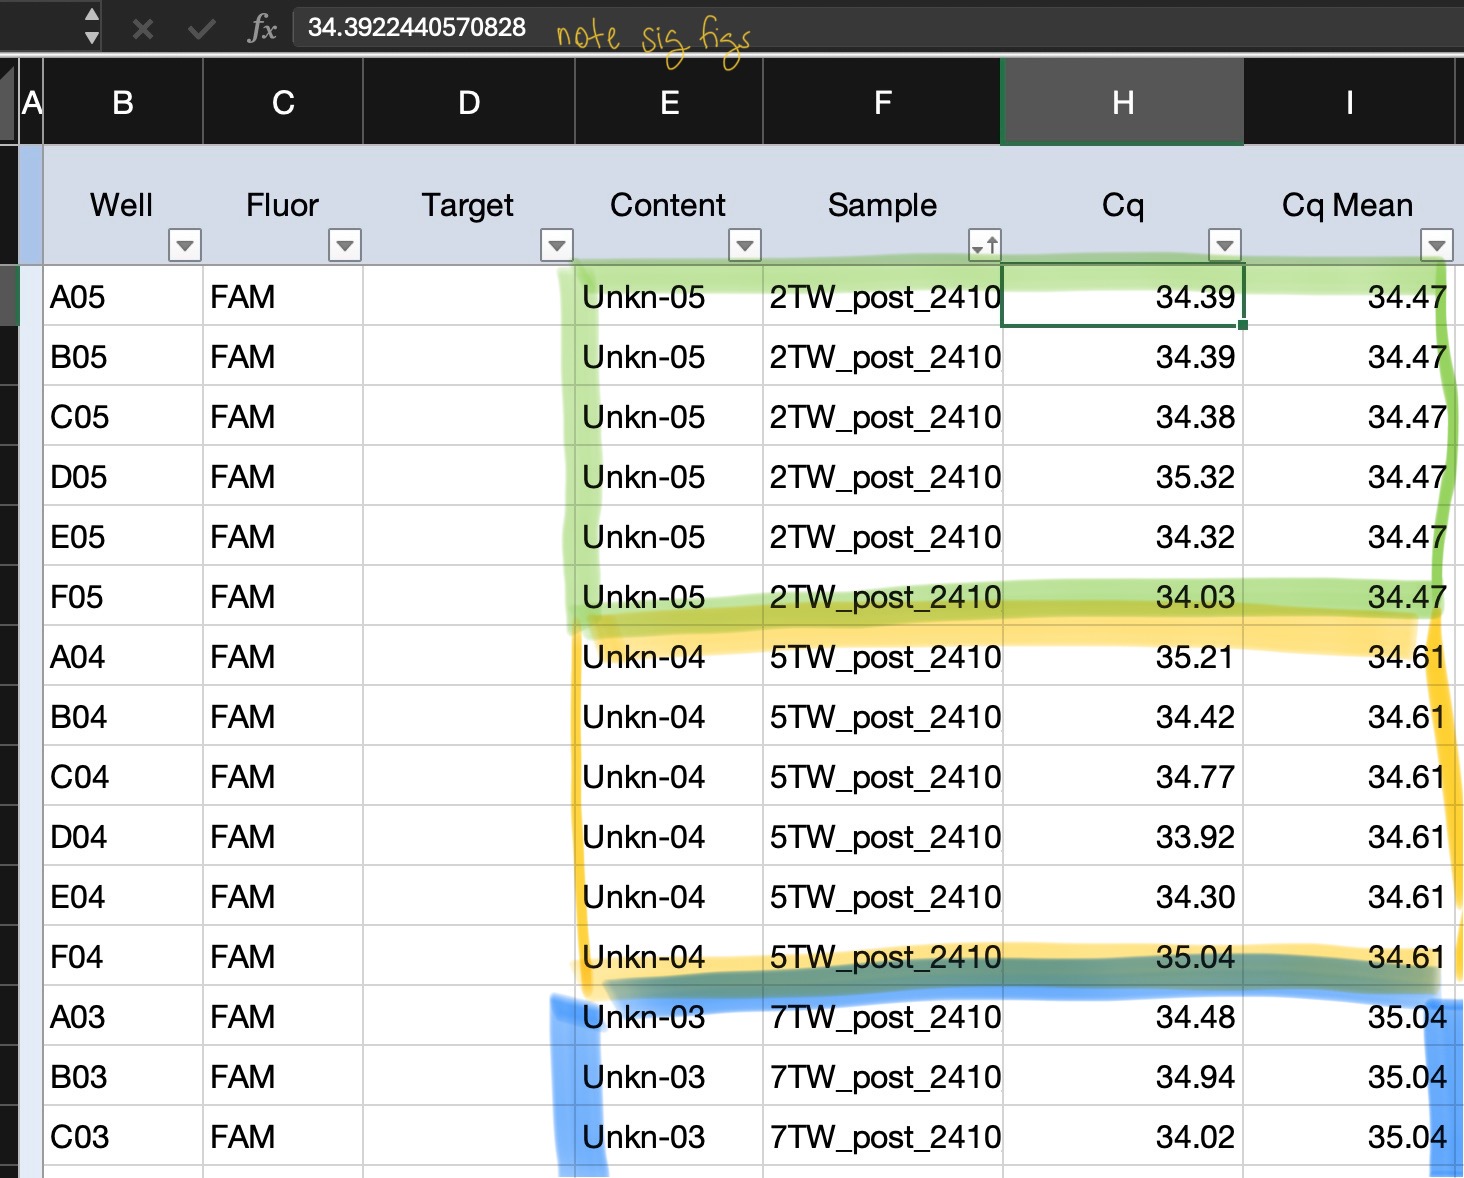The width and height of the screenshot is (1464, 1178).
Task: Click the Cq Mean header cell
Action: tap(1349, 205)
